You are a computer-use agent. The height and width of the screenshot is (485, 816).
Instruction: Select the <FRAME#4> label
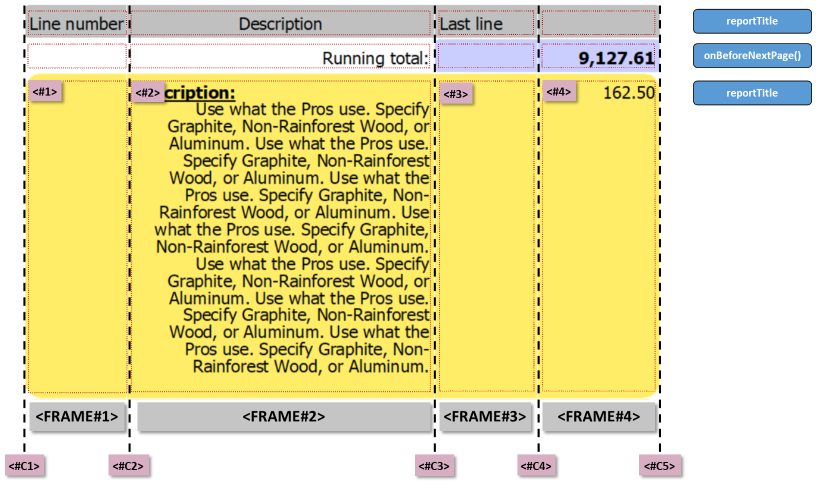point(598,417)
